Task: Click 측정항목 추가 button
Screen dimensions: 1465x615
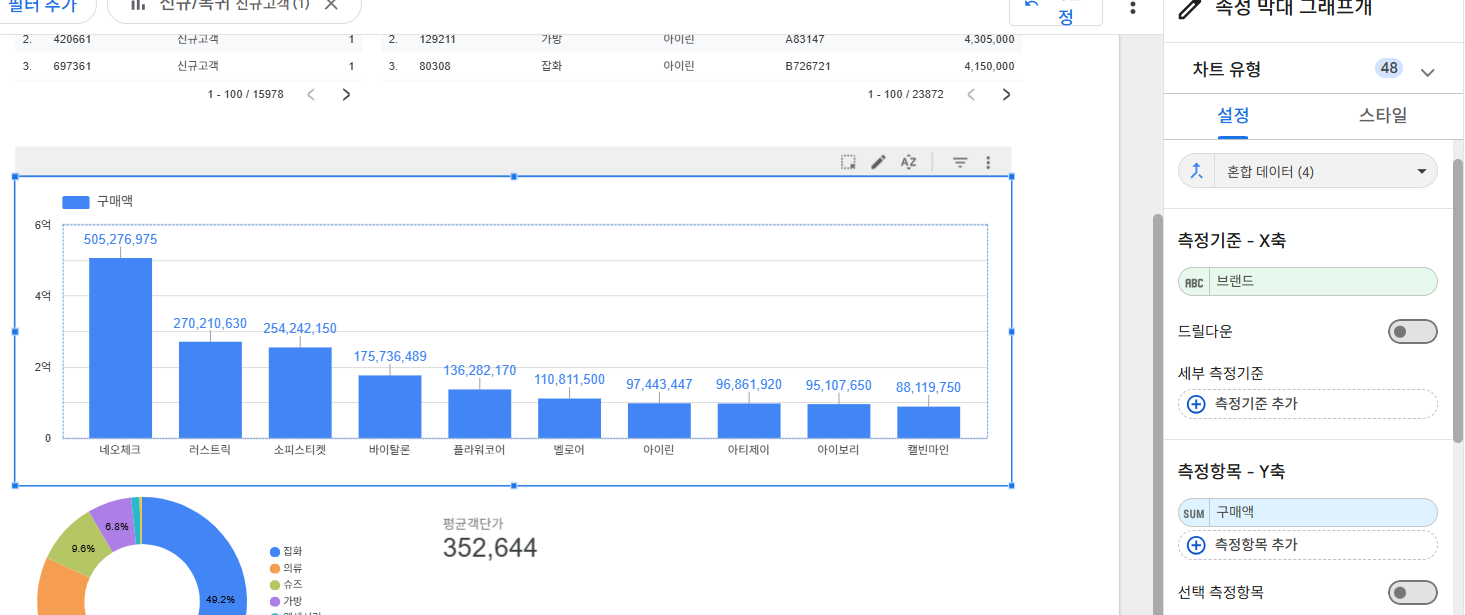Action: 1308,545
